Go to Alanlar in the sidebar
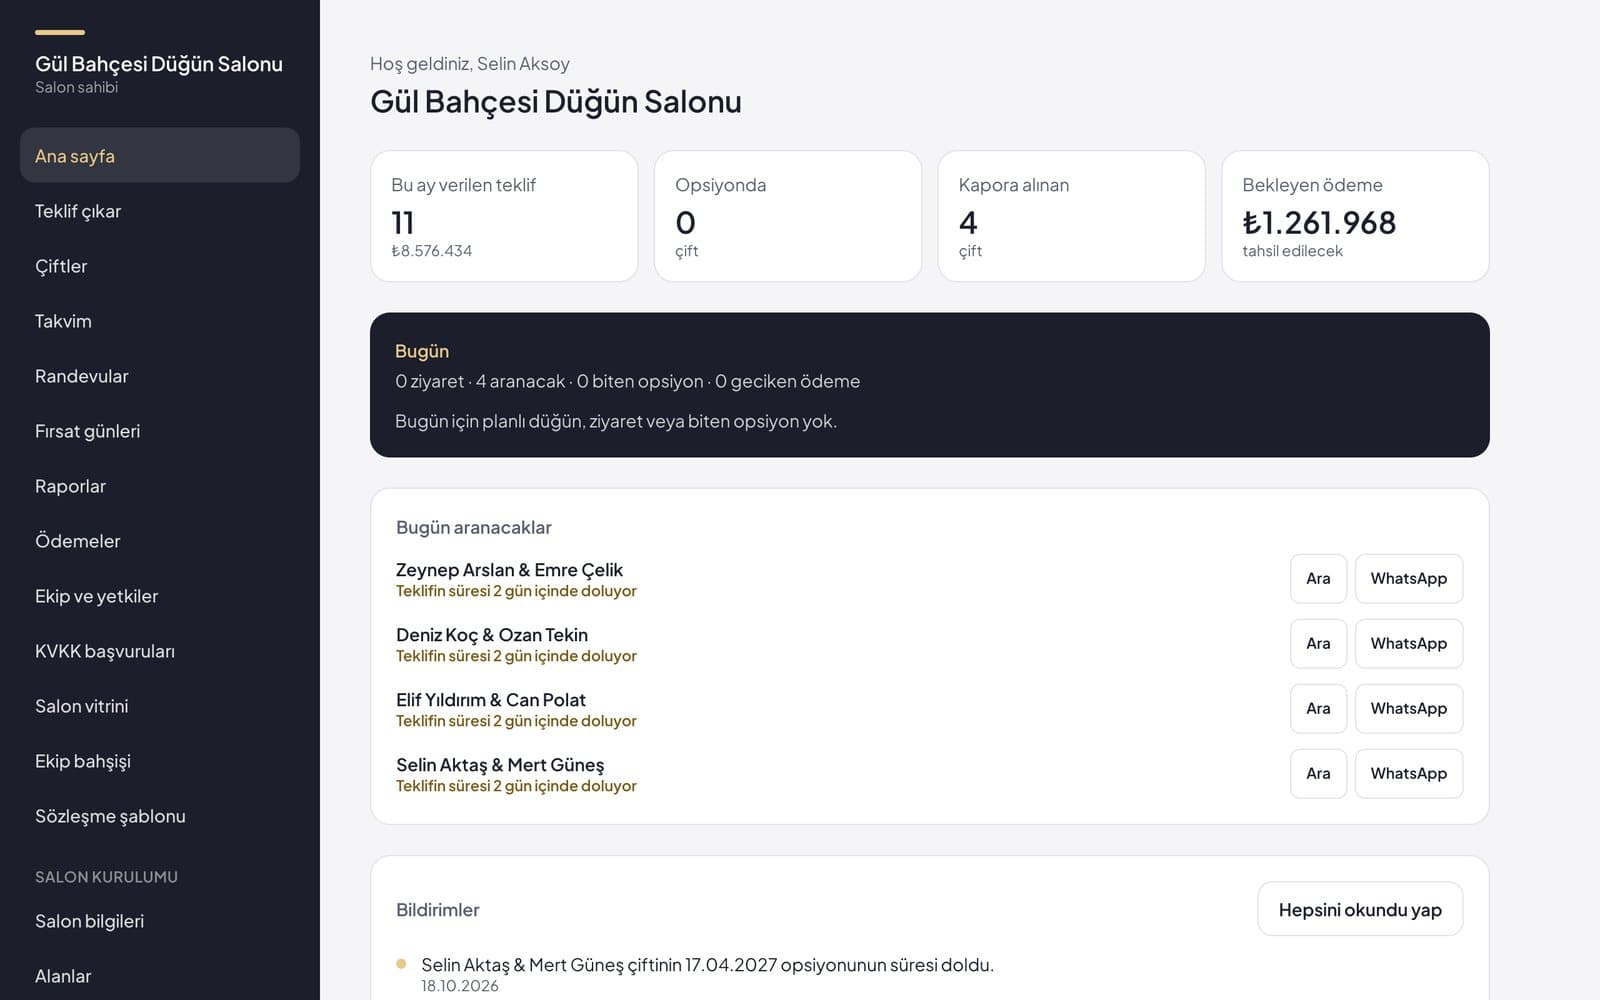 coord(160,976)
